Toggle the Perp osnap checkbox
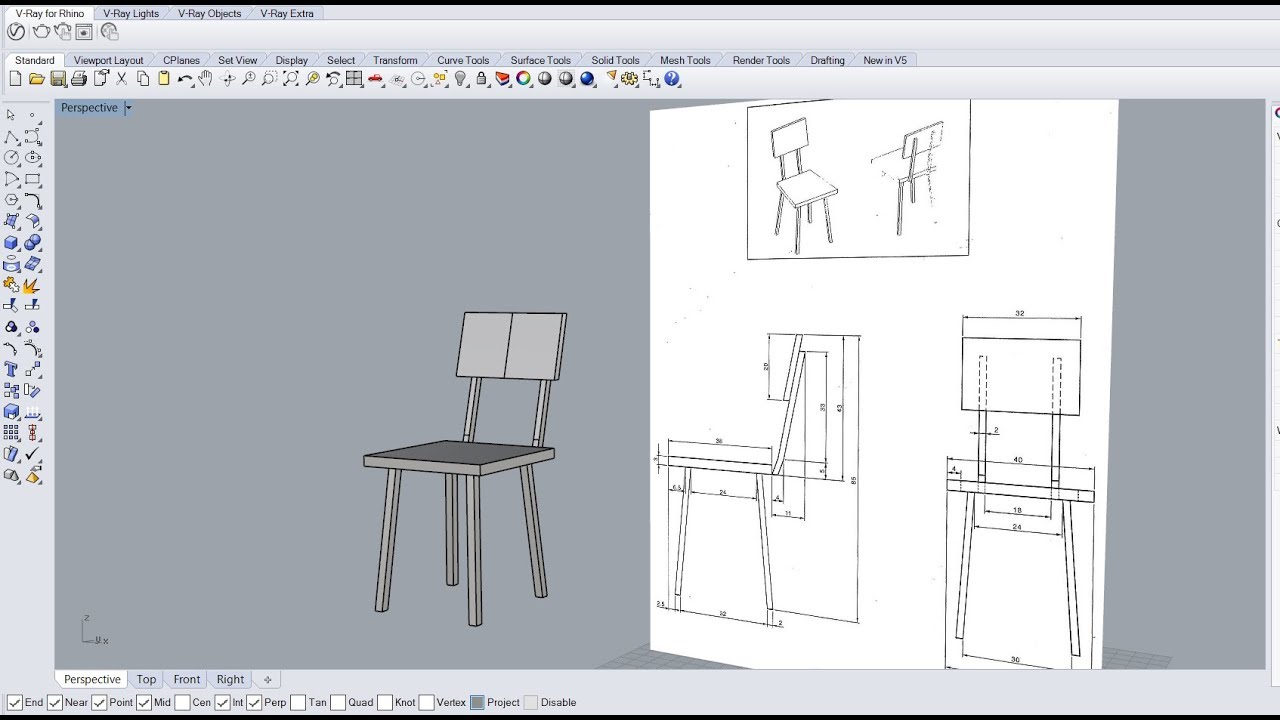 (x=254, y=702)
